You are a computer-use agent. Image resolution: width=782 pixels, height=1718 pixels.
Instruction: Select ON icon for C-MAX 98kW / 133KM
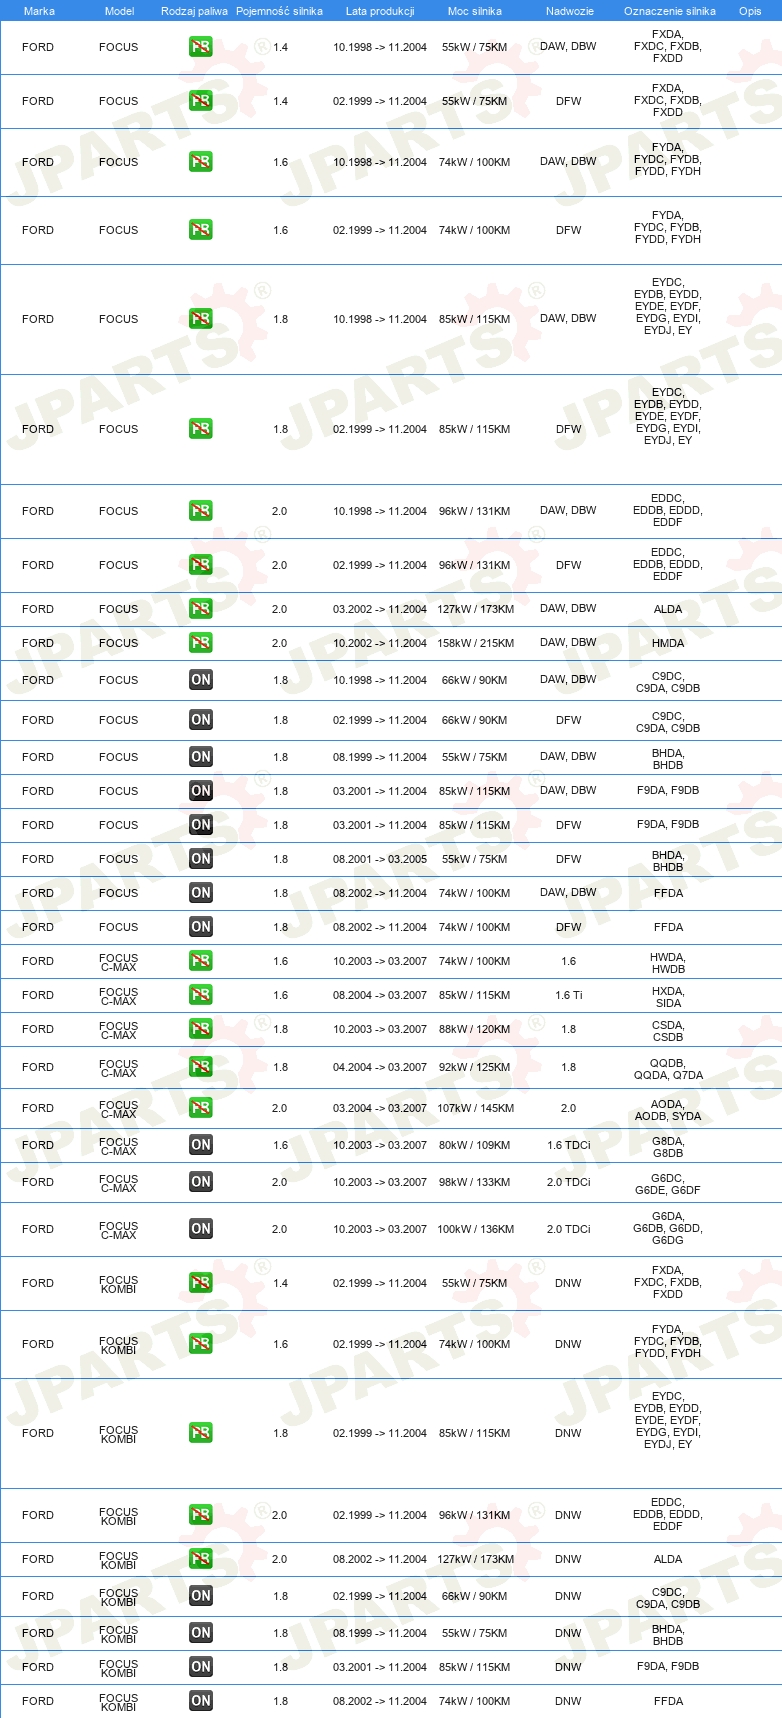[x=201, y=1182]
